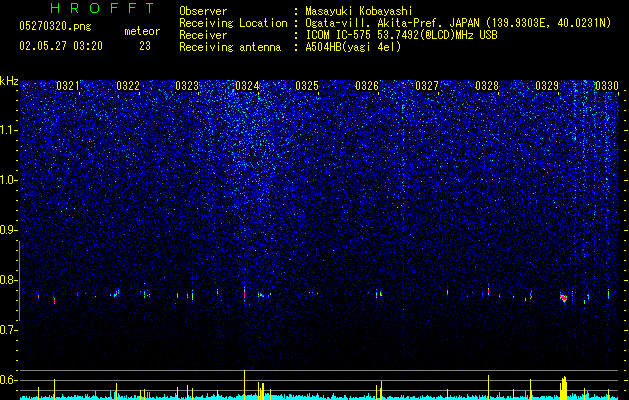
Task: Click the strong red meteor echo near 0329
Action: click(x=564, y=298)
